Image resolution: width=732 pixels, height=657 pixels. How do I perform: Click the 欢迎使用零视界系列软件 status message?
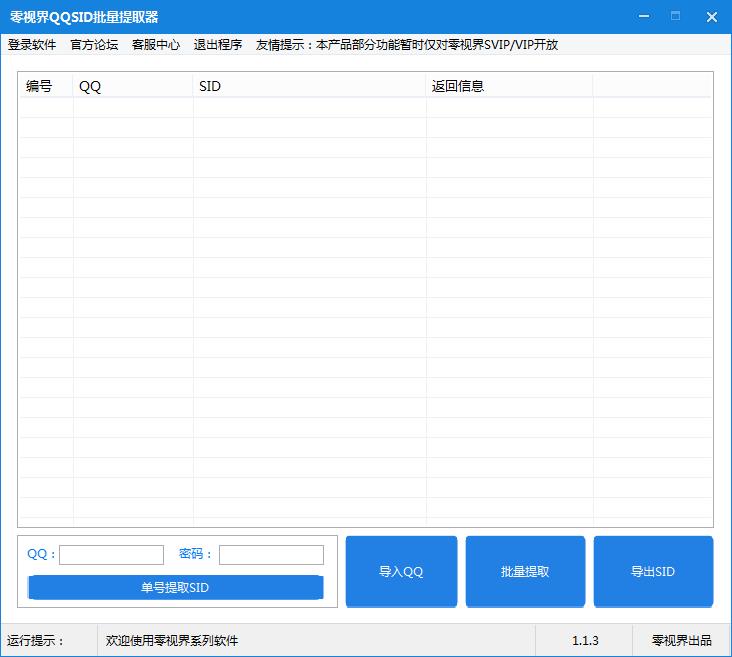(172, 641)
